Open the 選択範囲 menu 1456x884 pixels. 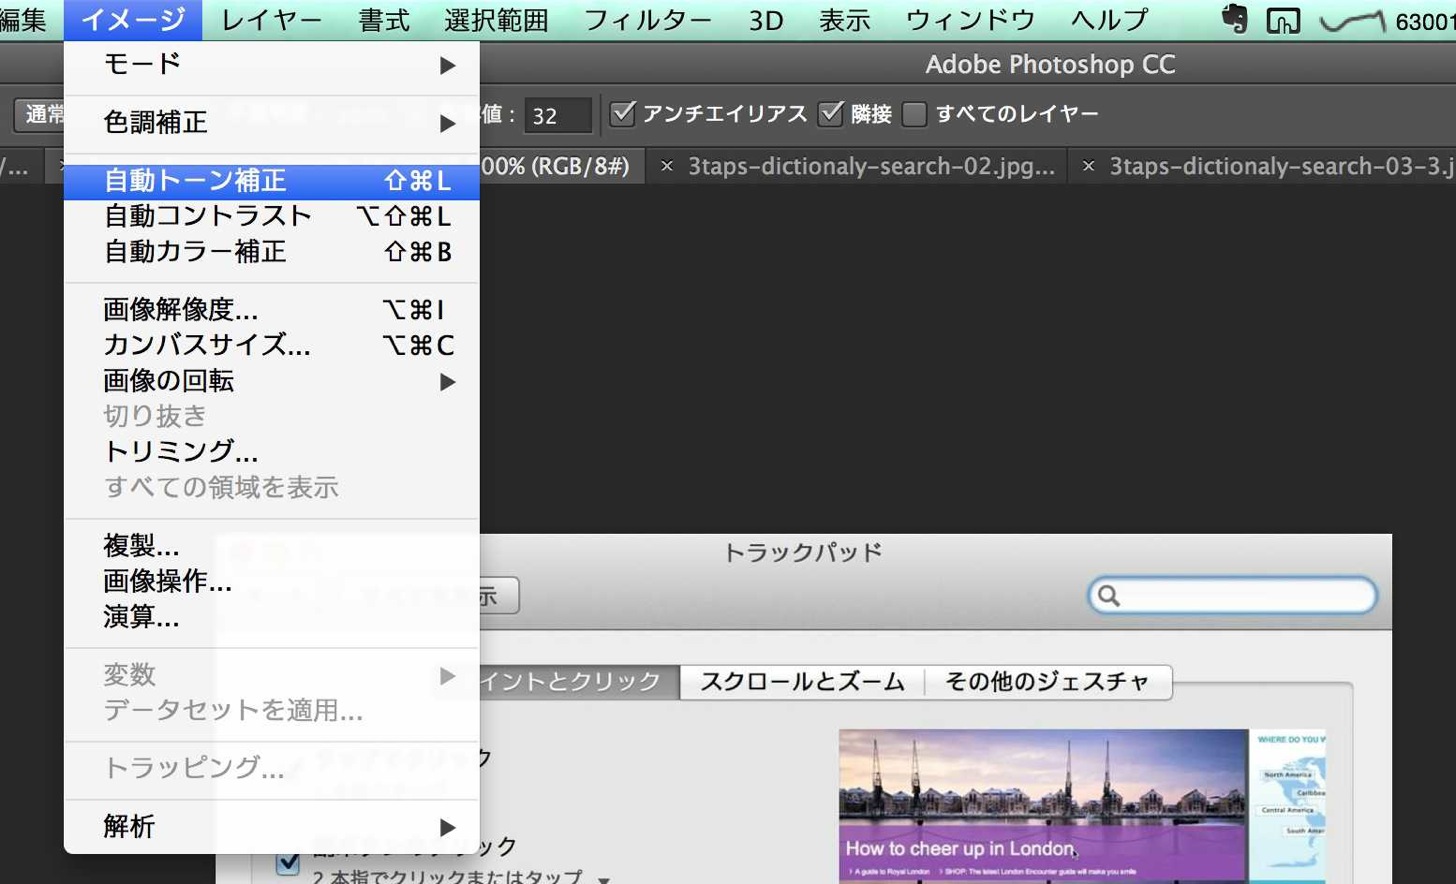pyautogui.click(x=496, y=20)
